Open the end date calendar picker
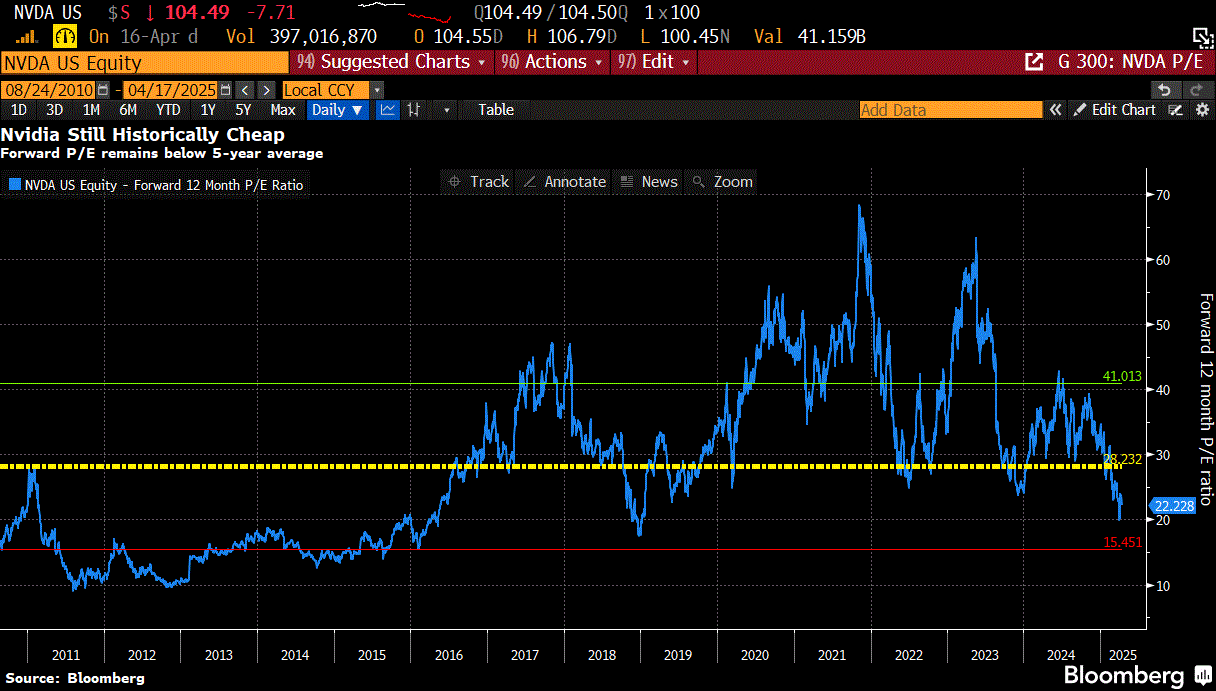1216x691 pixels. [225, 89]
